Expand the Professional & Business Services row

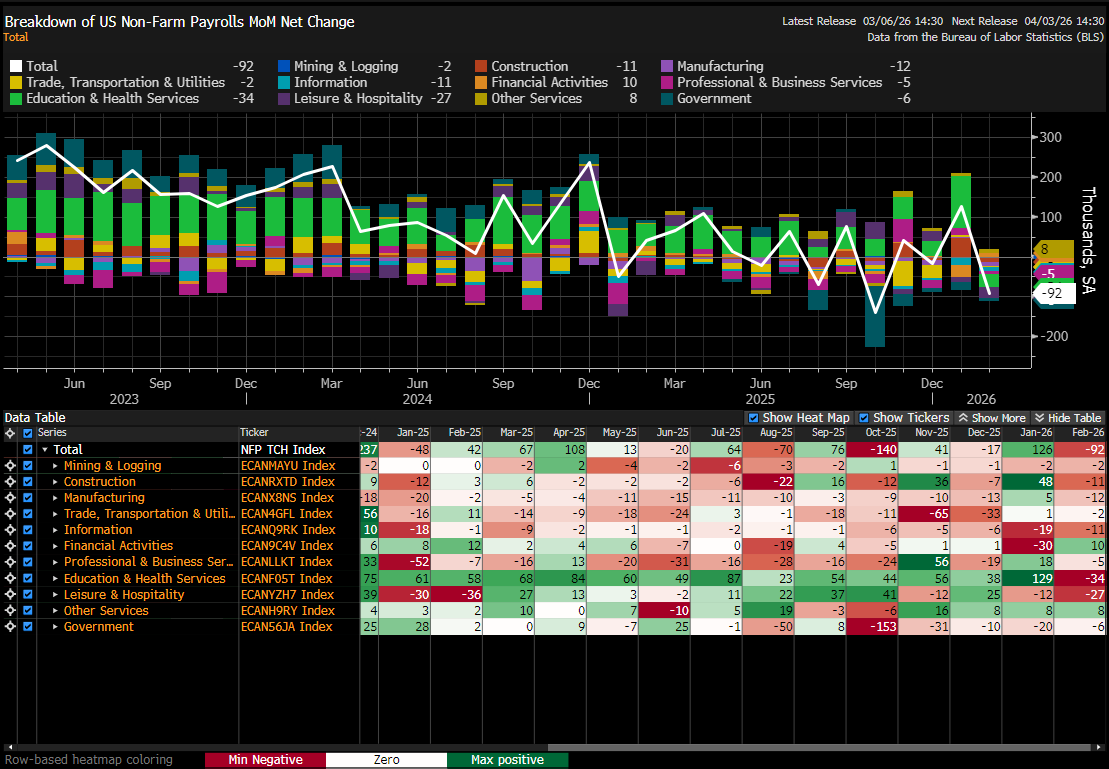56,562
